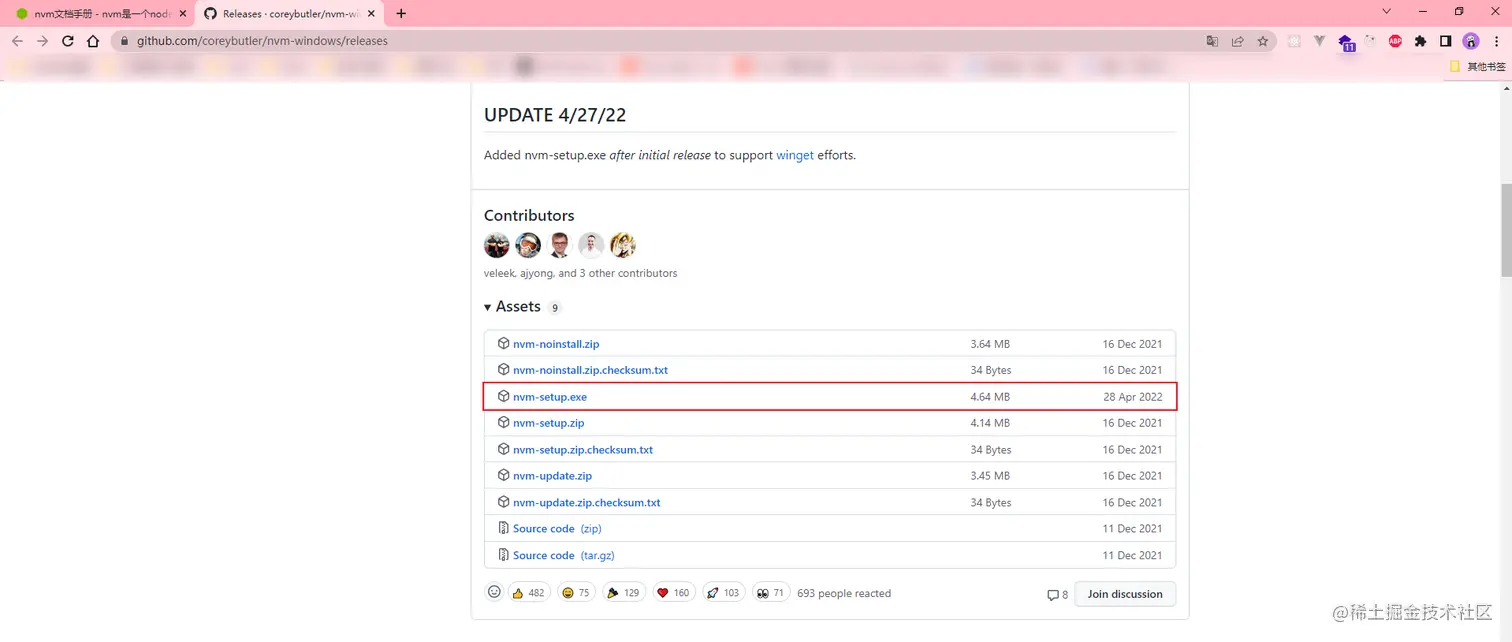Open the Chrome profile avatar
The width and height of the screenshot is (1512, 642).
click(x=1470, y=41)
